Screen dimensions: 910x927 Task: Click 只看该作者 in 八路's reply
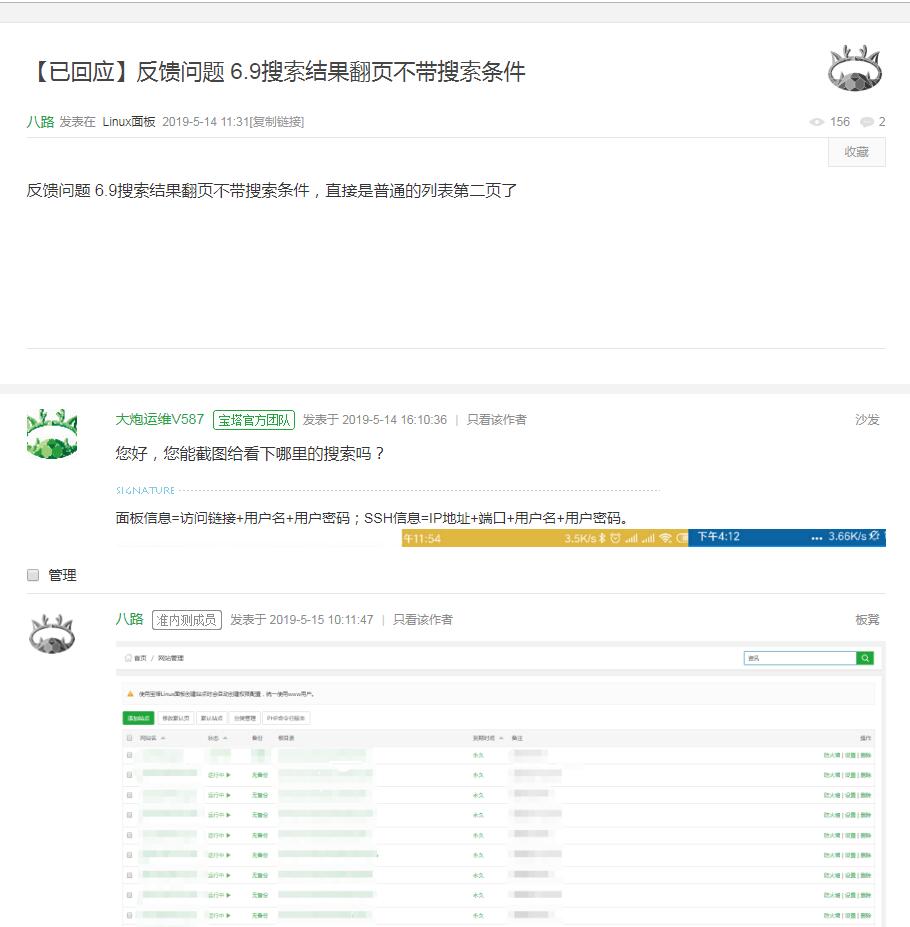(x=423, y=620)
